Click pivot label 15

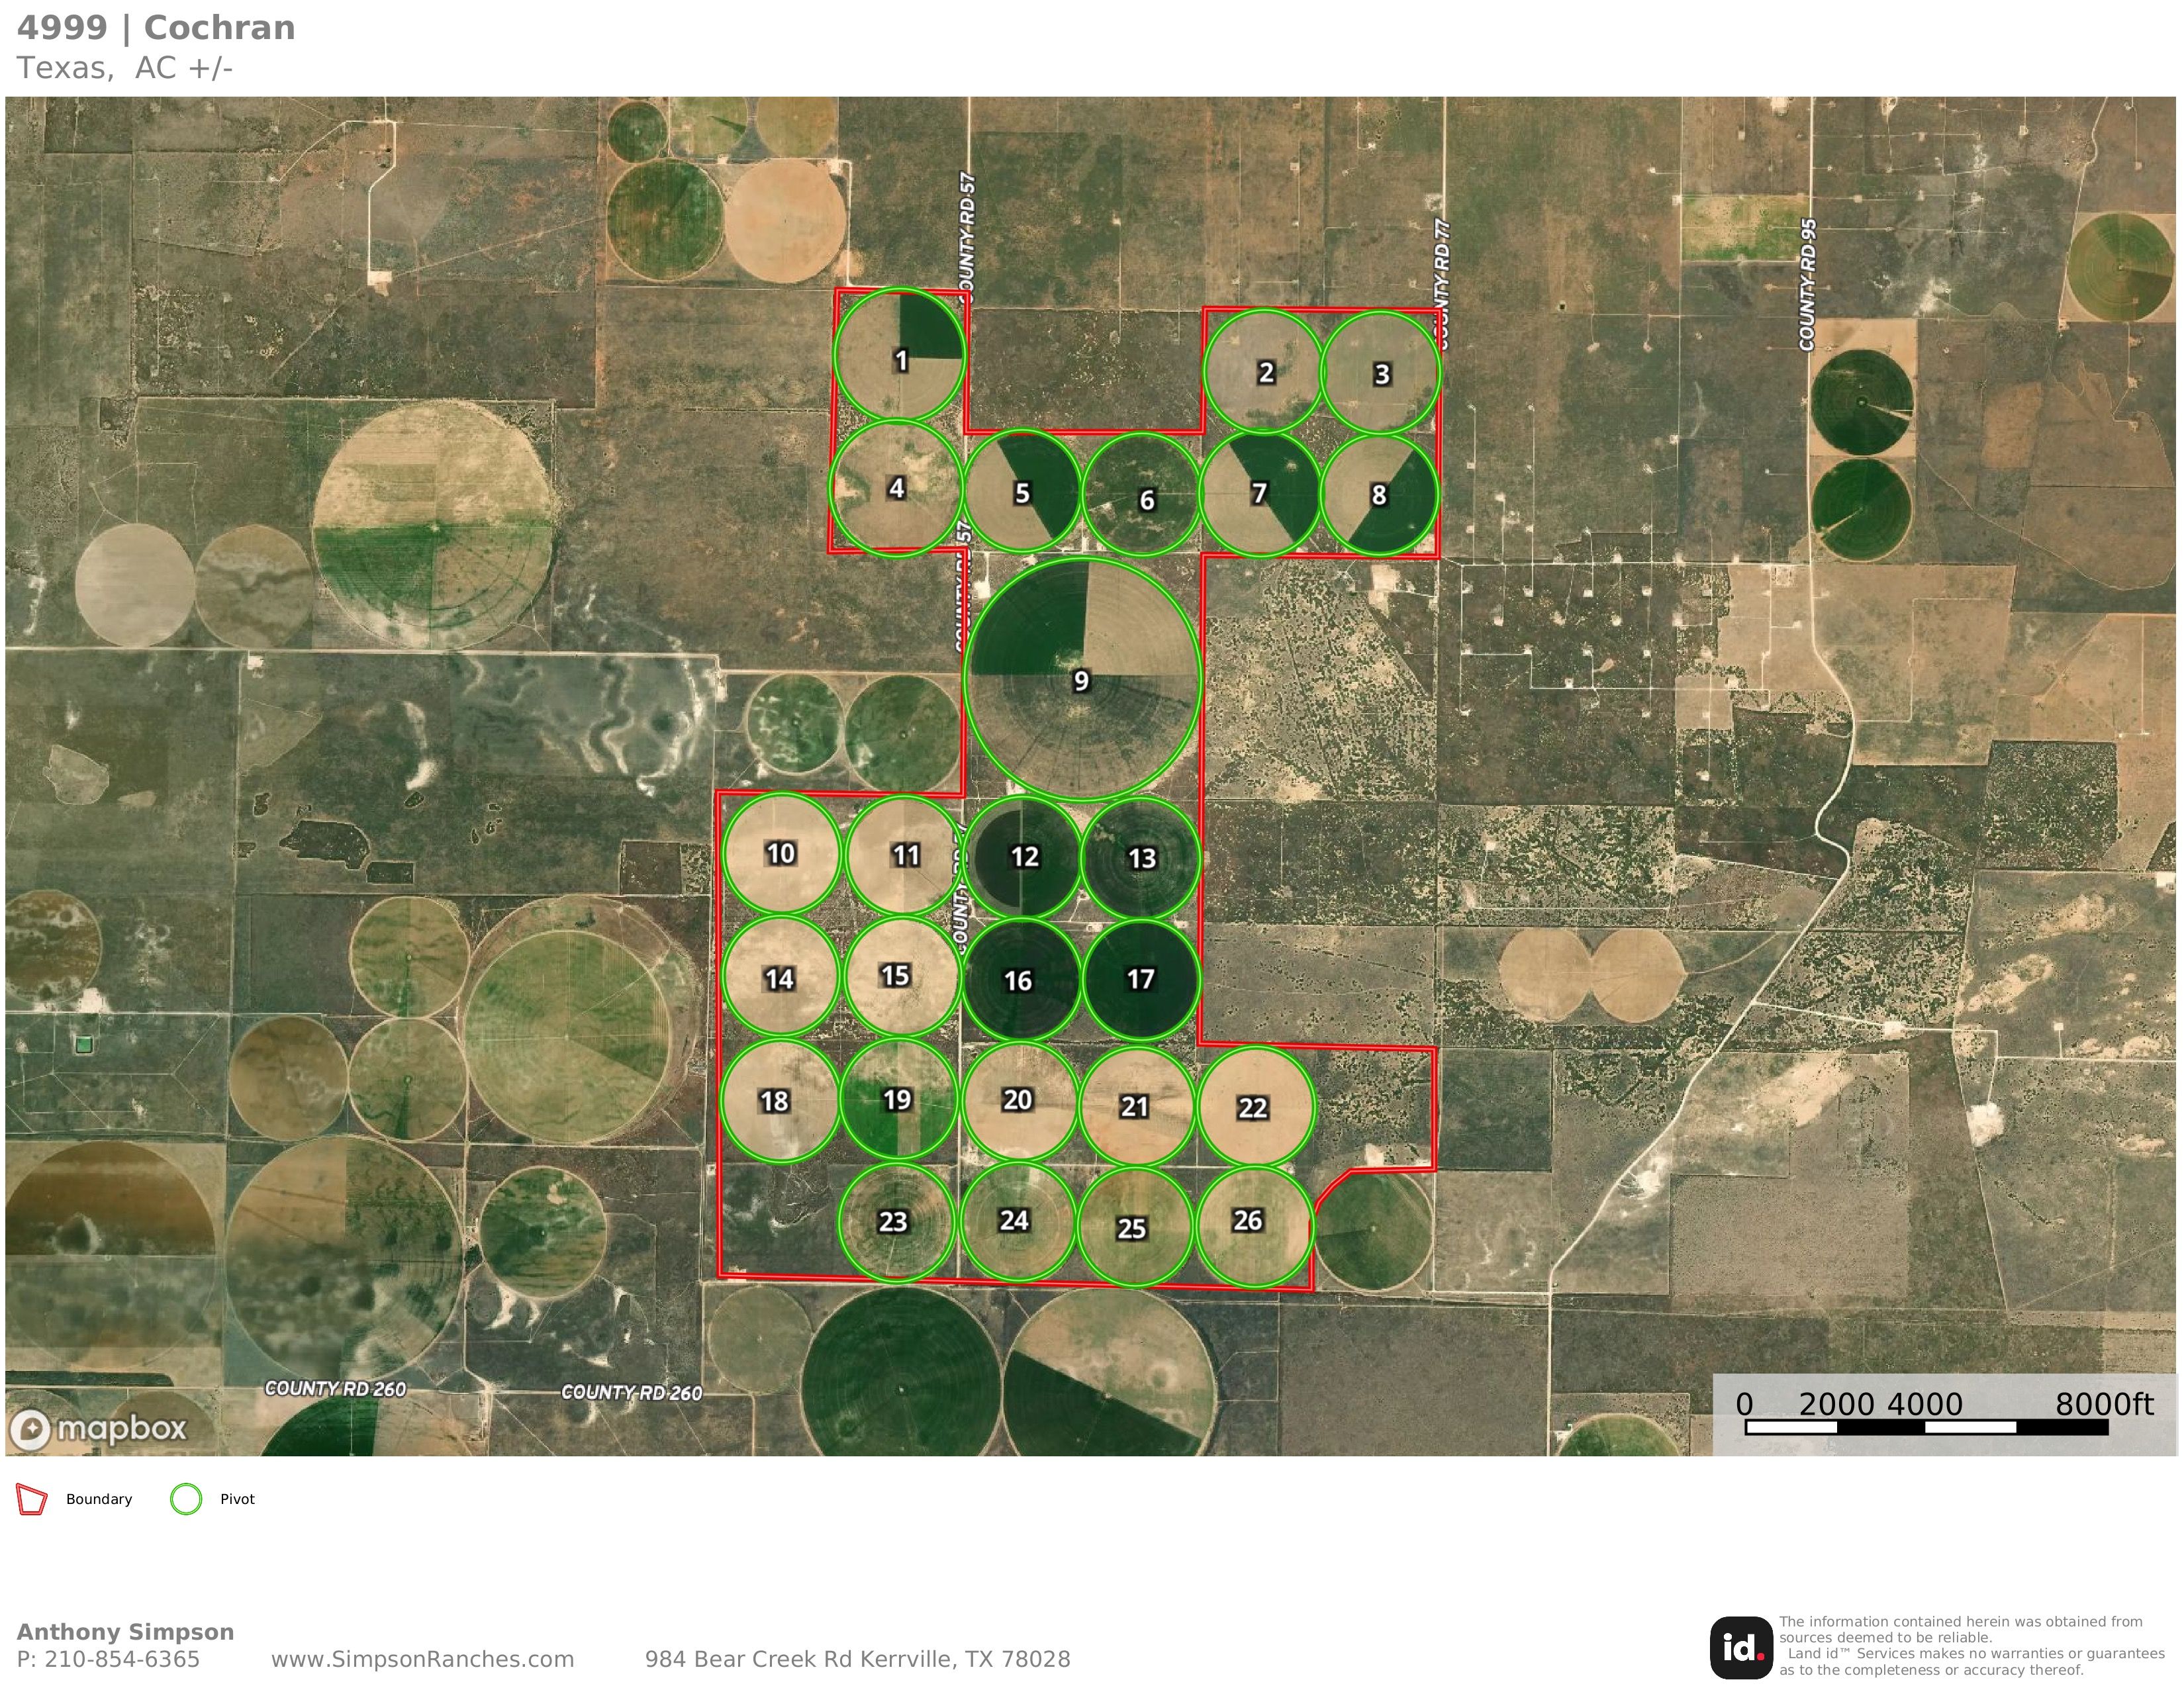point(894,975)
